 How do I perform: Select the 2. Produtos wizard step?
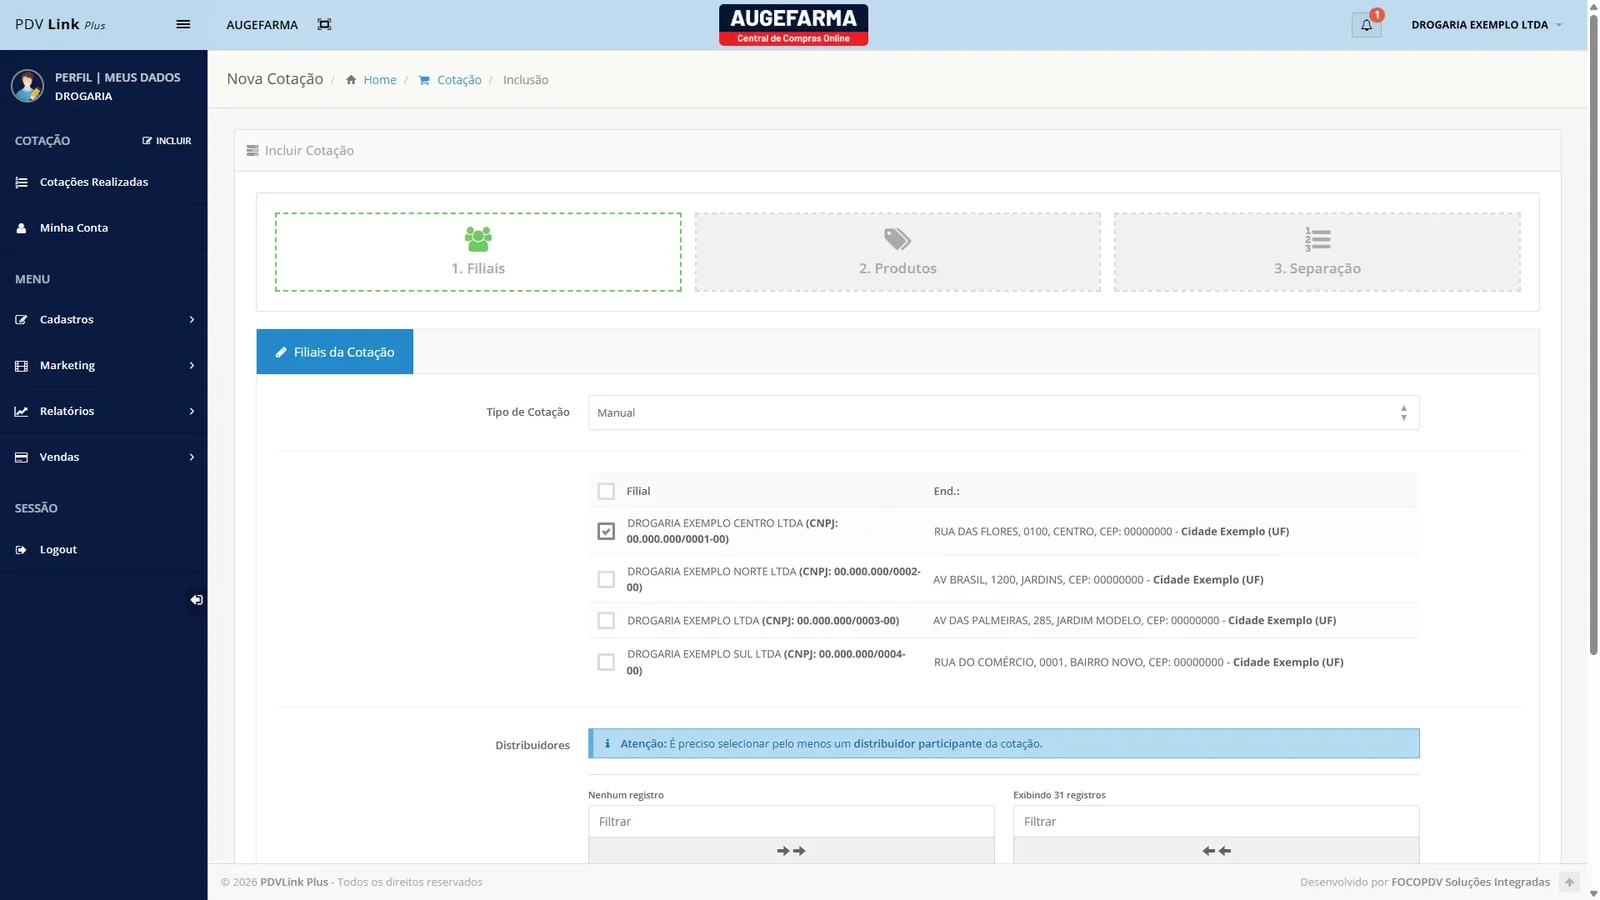[898, 252]
